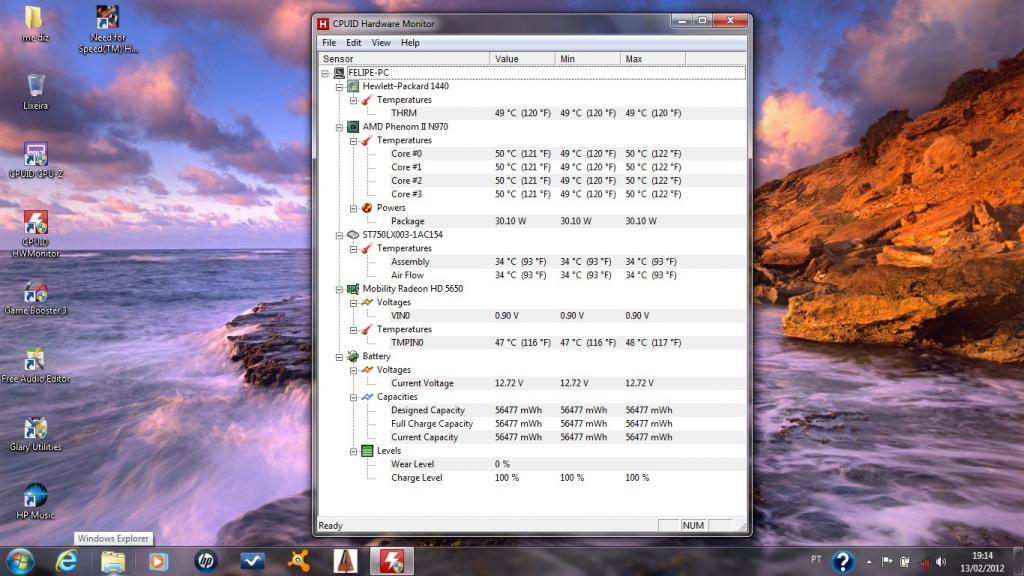Click the Sensor column header
Screen dimensions: 1024x576
pyautogui.click(x=404, y=59)
